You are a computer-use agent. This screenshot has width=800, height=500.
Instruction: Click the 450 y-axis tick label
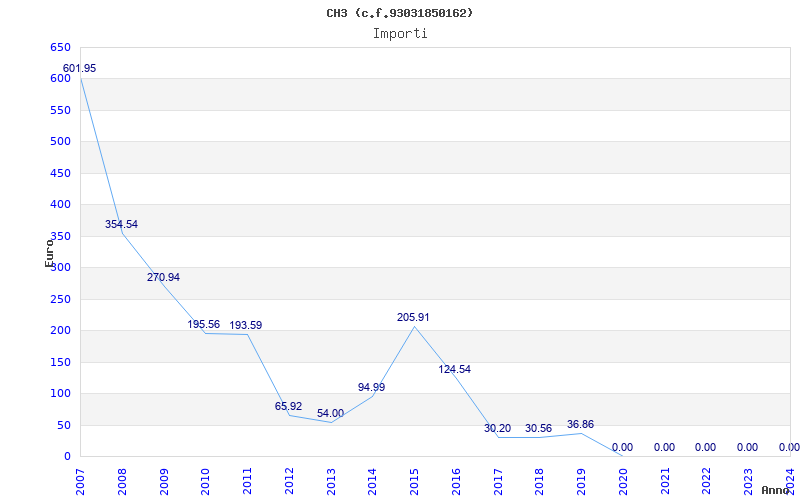(x=60, y=173)
